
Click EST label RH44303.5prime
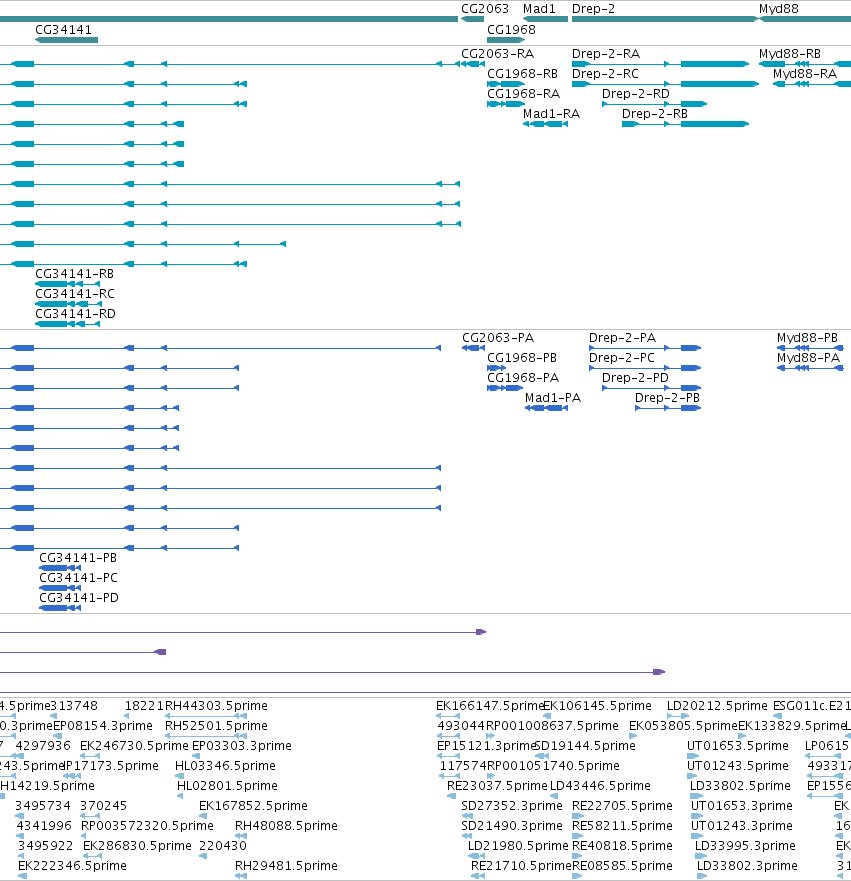coord(216,706)
